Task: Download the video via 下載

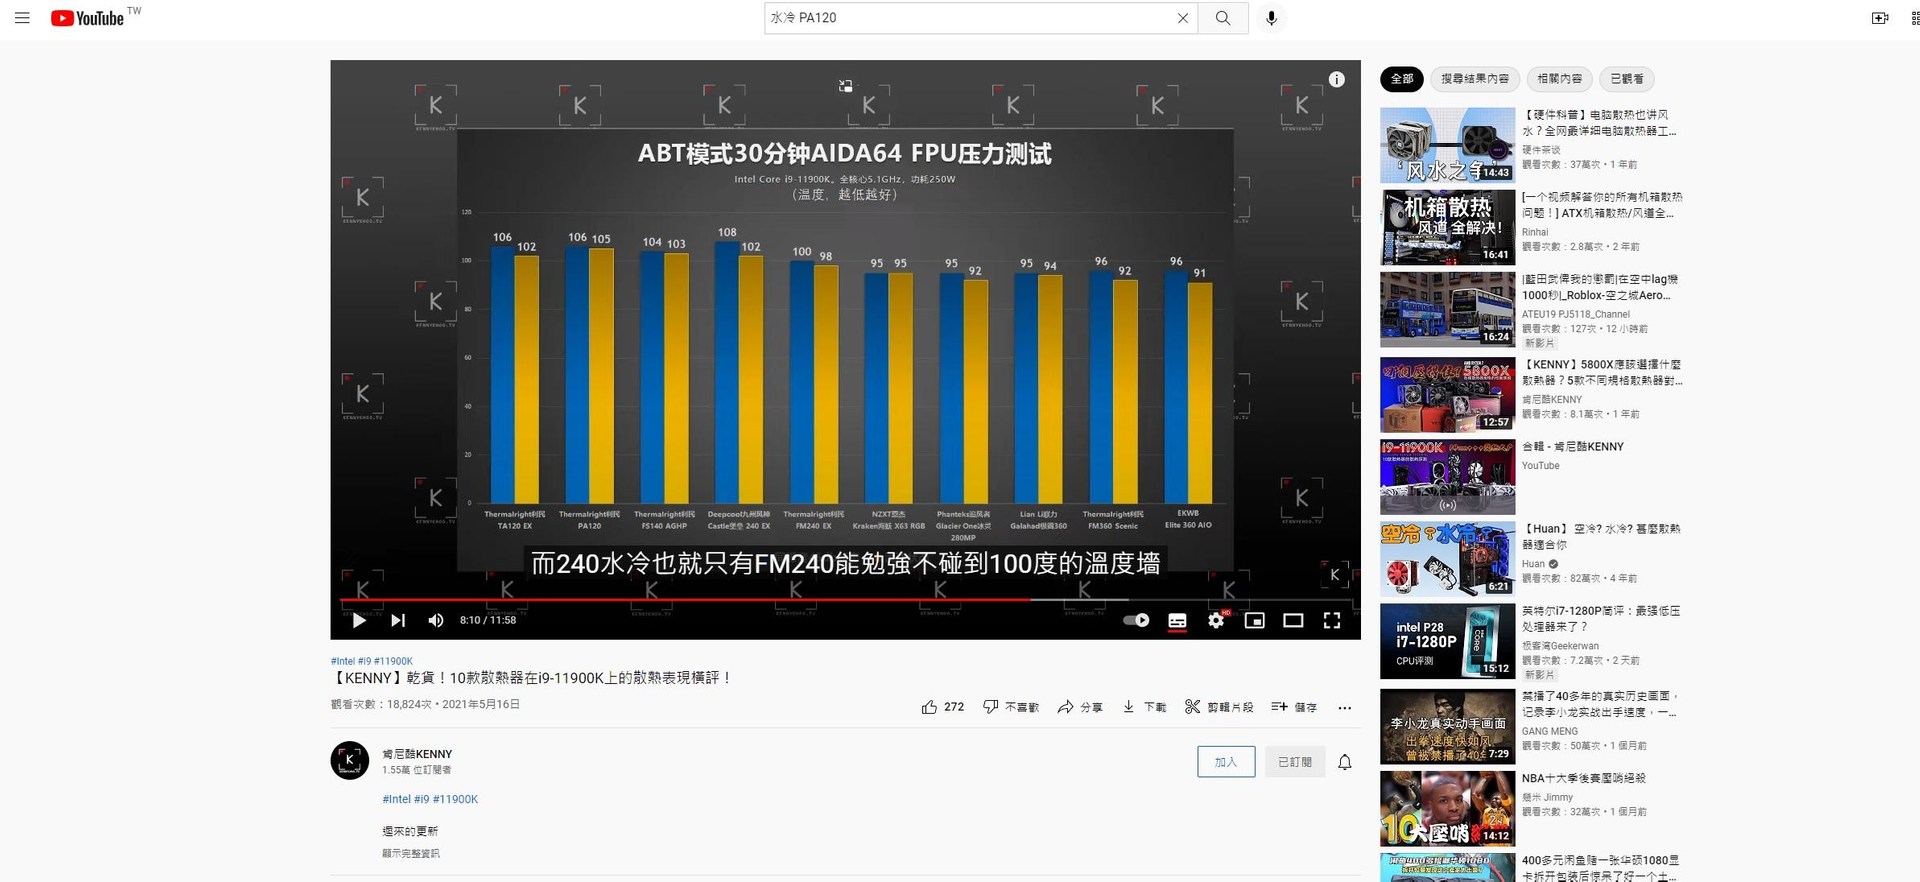Action: [x=1144, y=707]
